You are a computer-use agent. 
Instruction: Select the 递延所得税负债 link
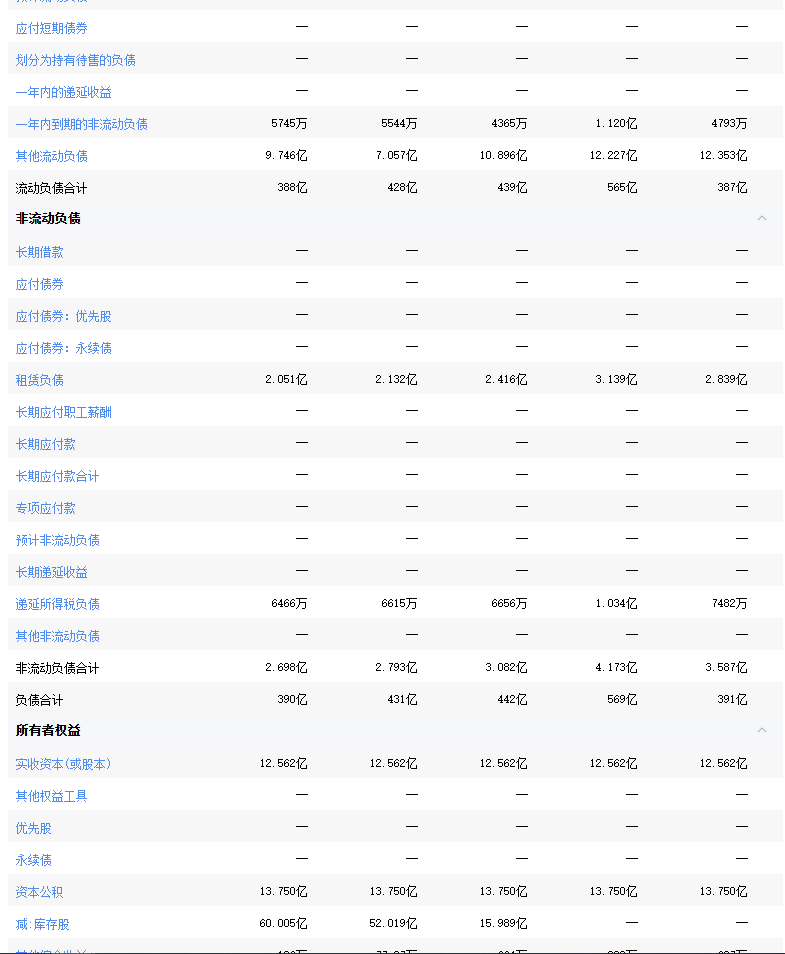coord(57,604)
